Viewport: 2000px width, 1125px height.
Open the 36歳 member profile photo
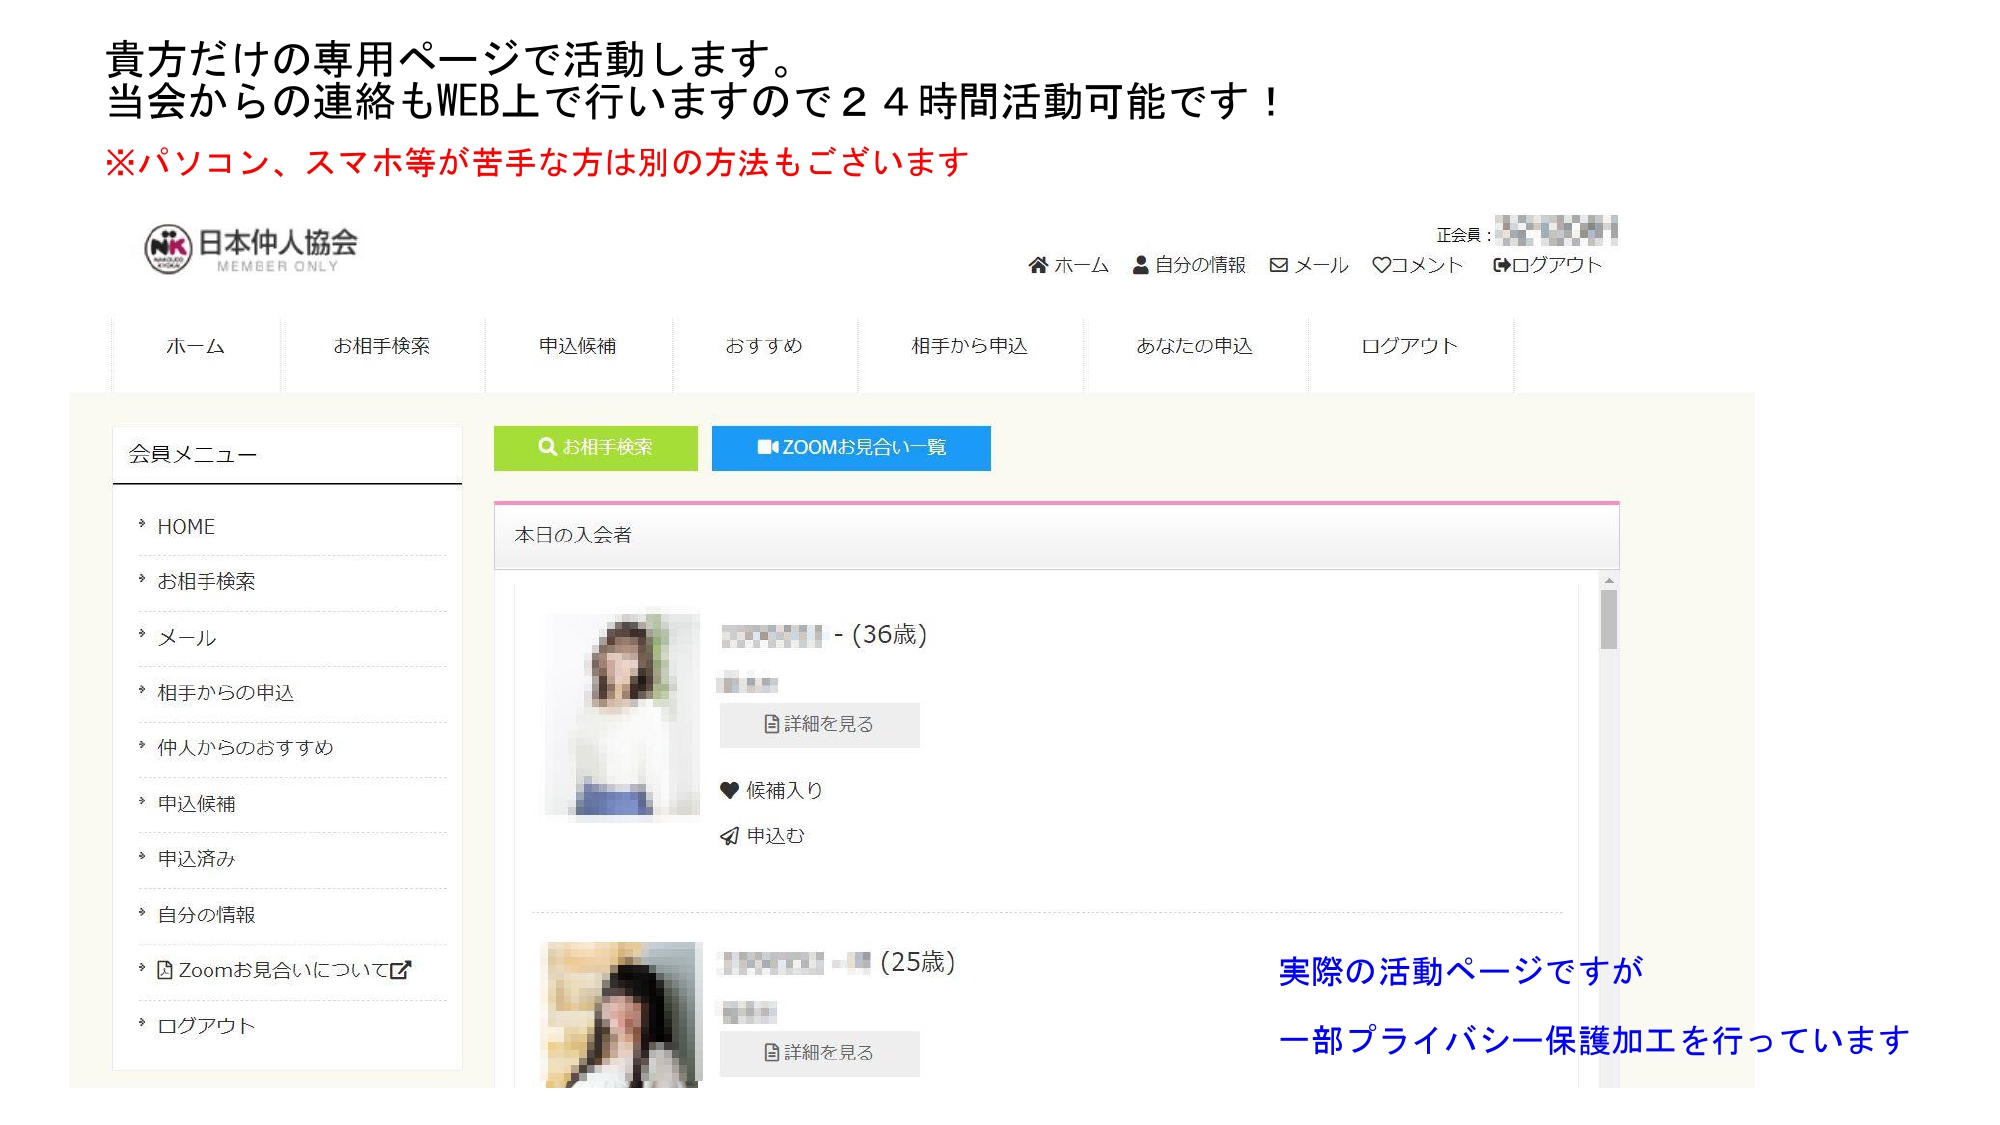click(622, 714)
